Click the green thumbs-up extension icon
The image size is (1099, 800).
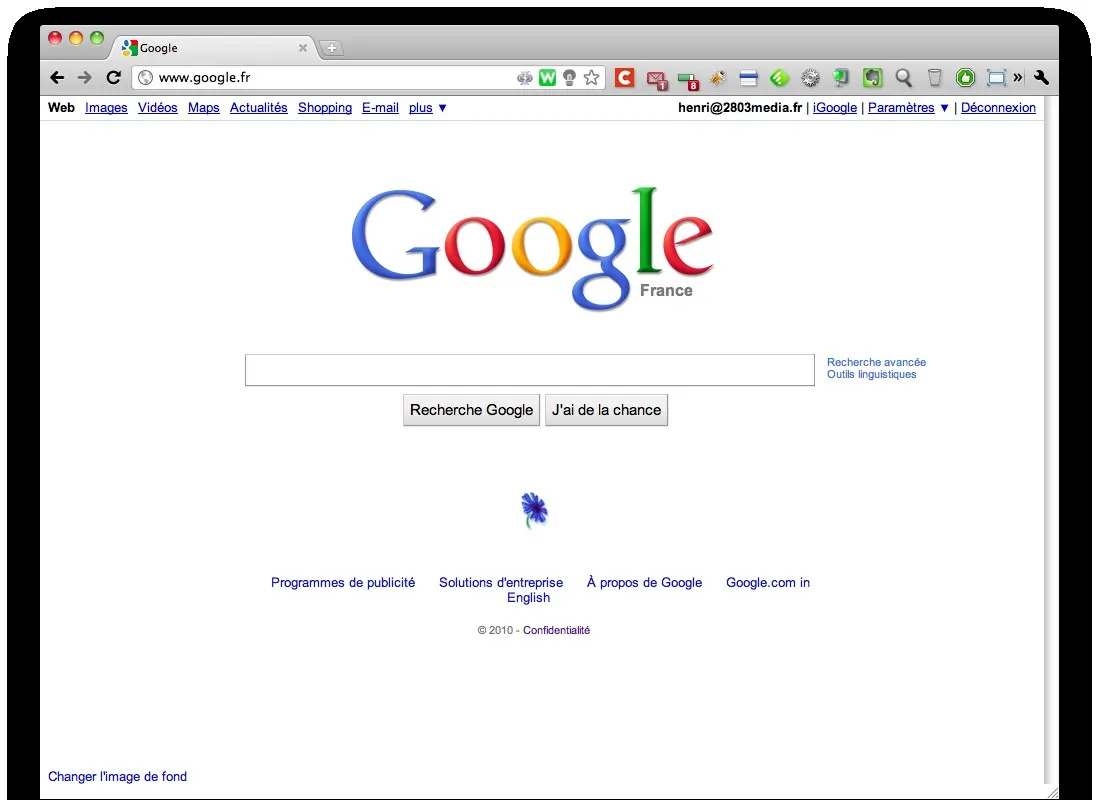[x=965, y=78]
